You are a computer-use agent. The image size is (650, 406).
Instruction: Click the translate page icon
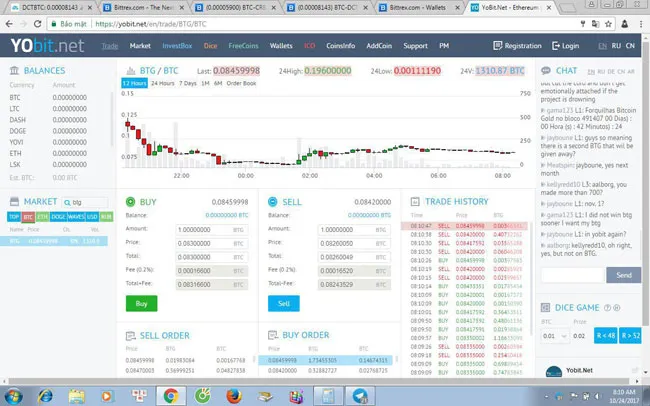click(x=595, y=24)
